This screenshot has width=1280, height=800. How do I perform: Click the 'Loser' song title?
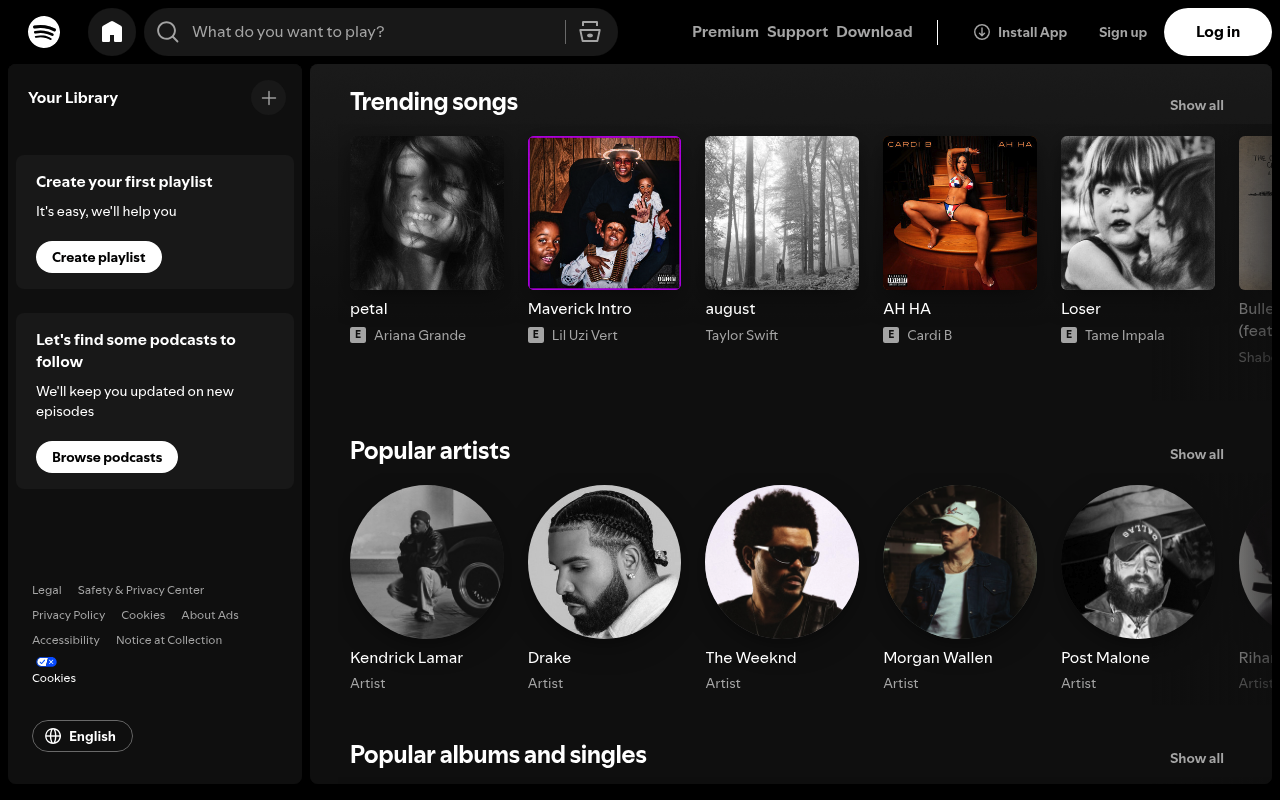tap(1081, 309)
